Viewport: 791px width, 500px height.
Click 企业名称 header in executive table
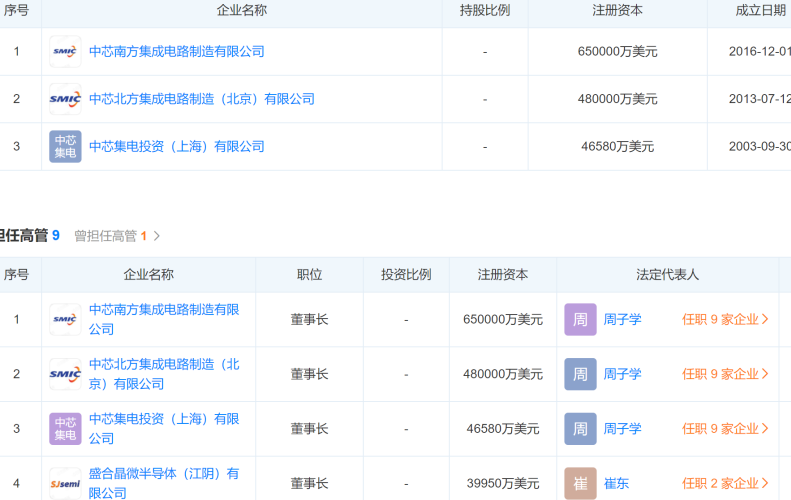pyautogui.click(x=149, y=274)
